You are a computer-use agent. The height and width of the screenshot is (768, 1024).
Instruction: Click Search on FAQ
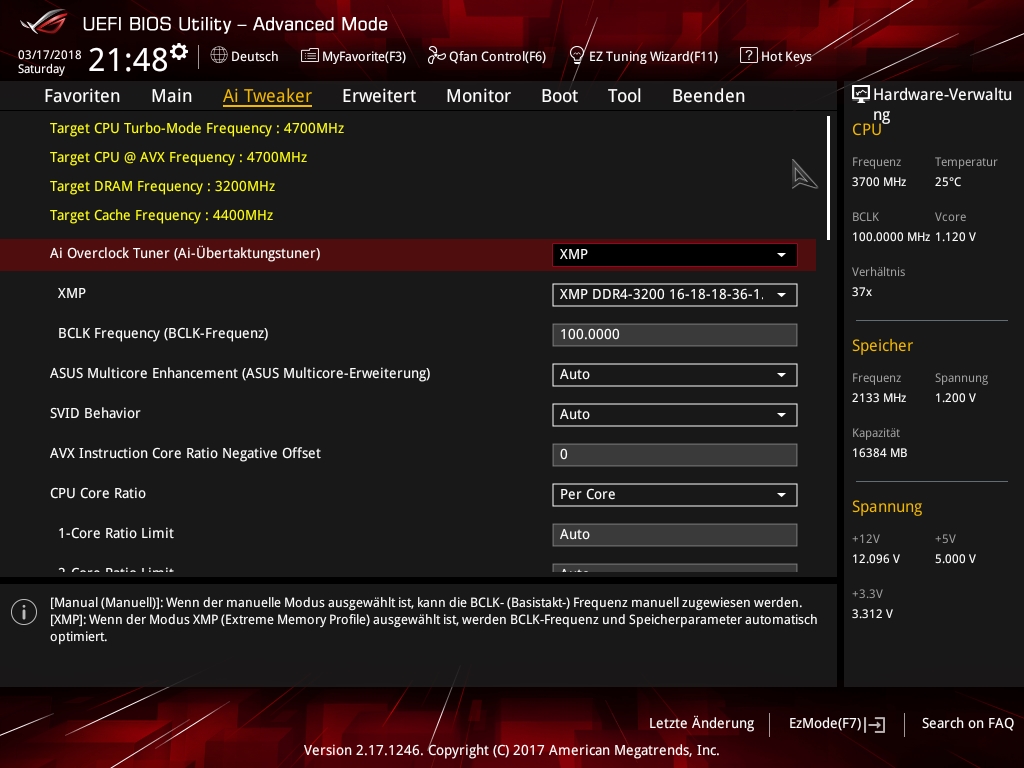tap(968, 724)
